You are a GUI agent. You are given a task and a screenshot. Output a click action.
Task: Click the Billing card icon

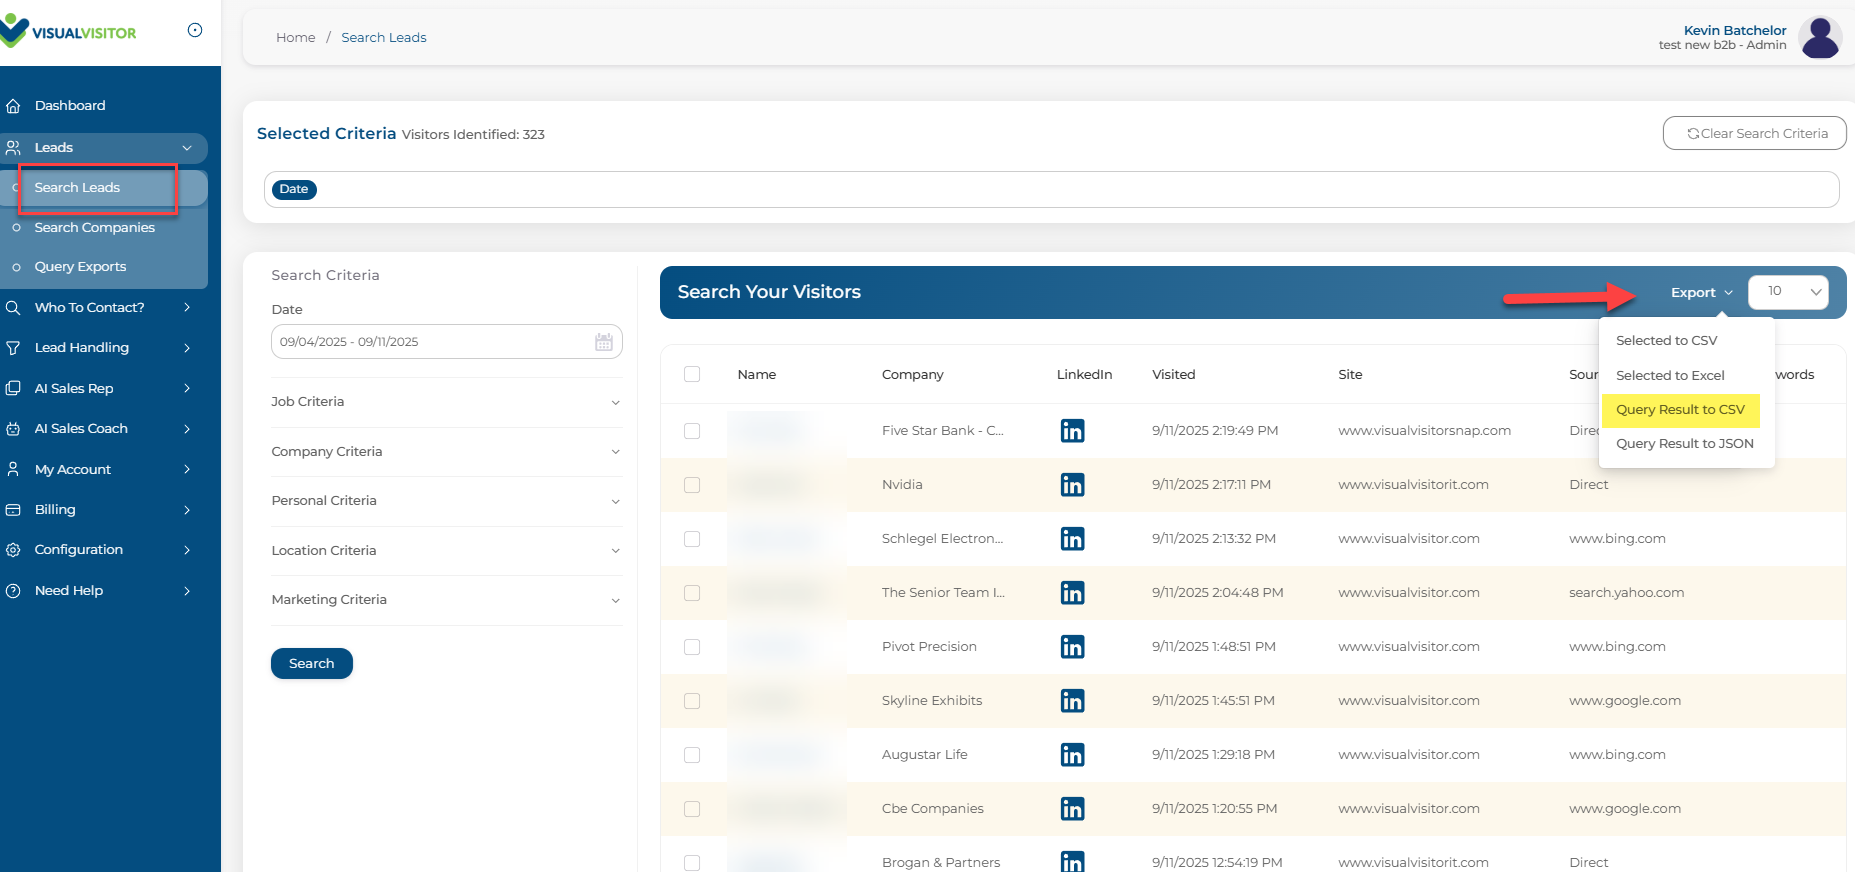(13, 510)
